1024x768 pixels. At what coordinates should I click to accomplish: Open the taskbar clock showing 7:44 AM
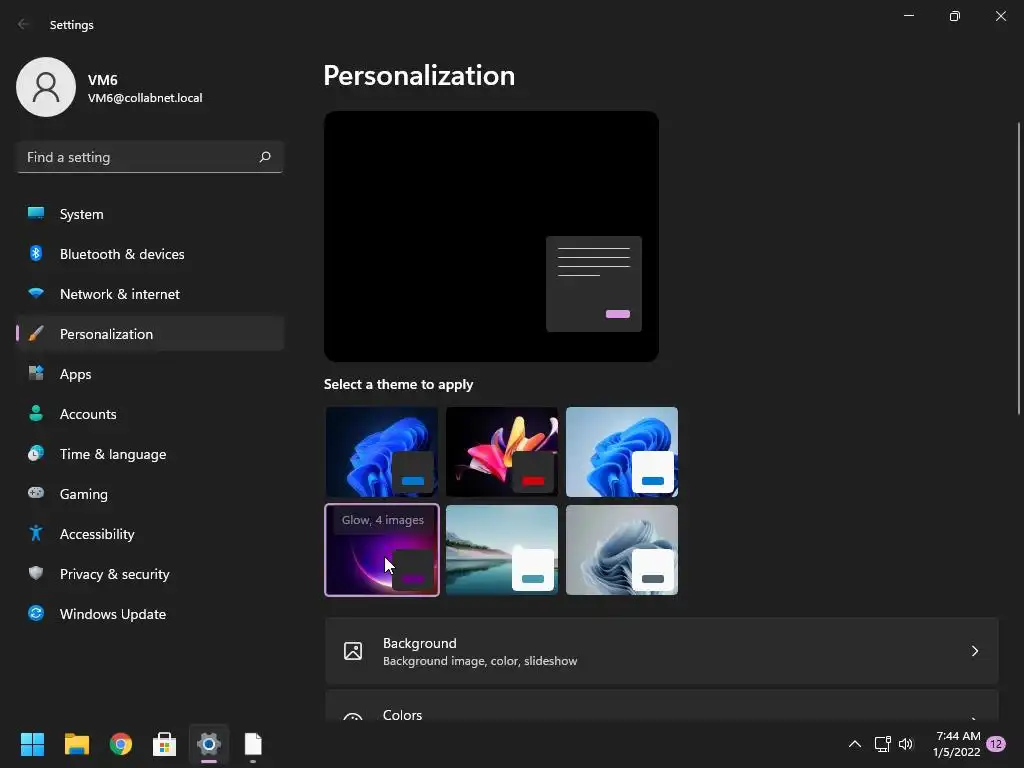click(957, 744)
